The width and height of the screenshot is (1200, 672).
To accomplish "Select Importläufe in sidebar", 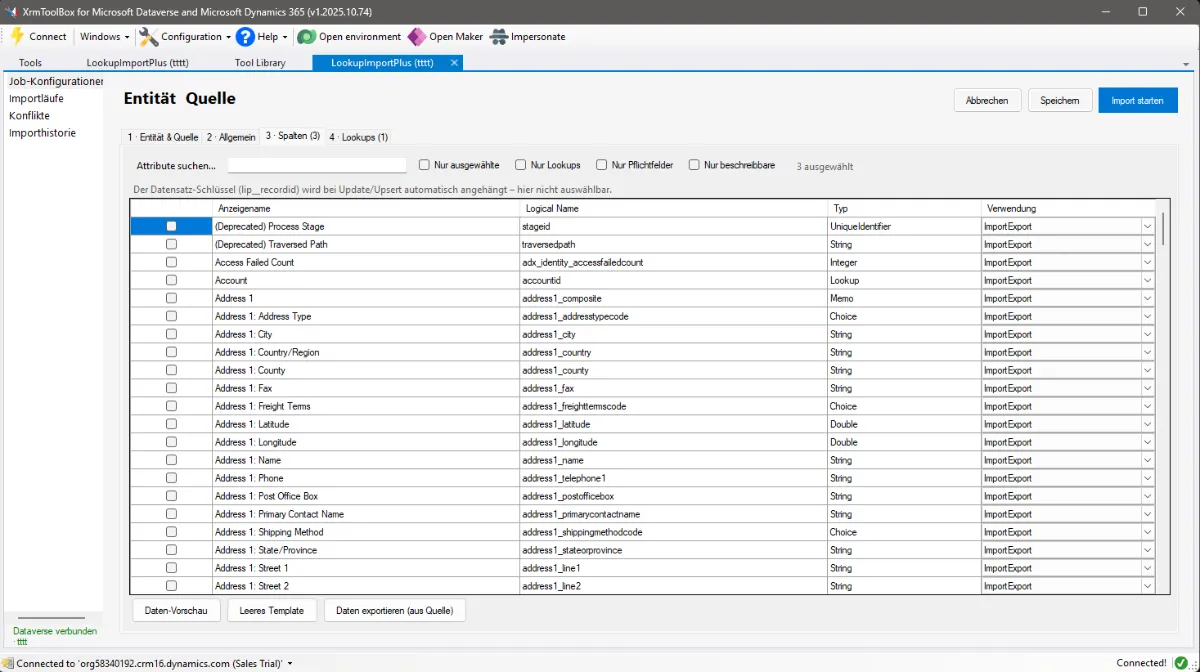I will (36, 98).
